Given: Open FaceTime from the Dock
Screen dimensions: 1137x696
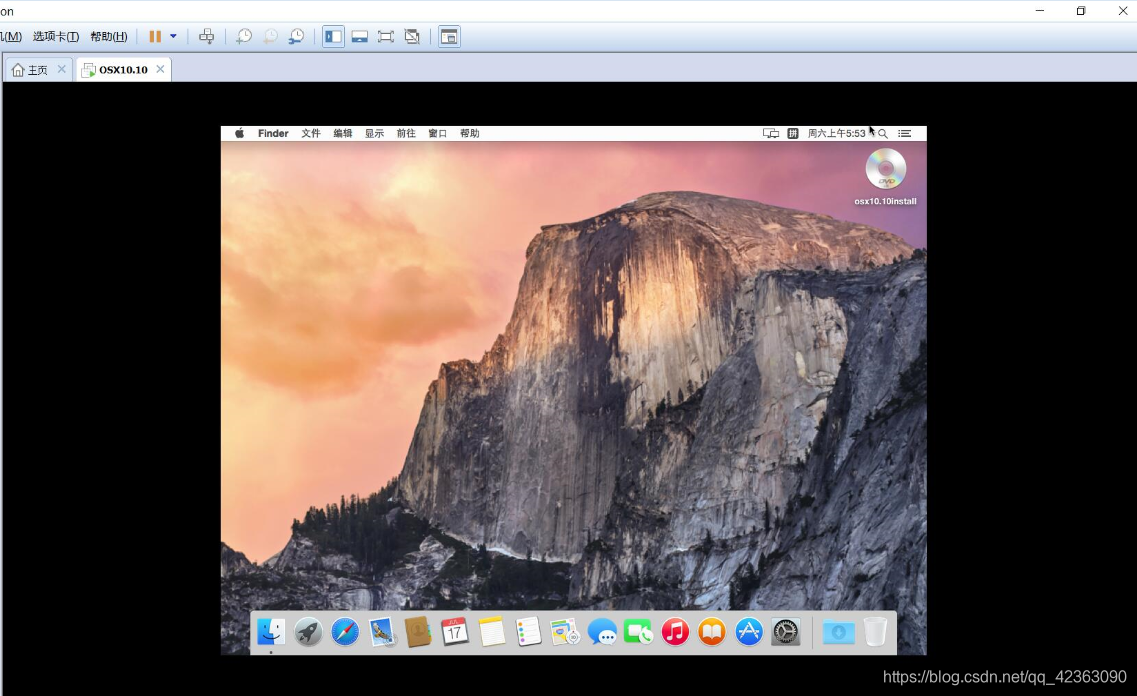Looking at the screenshot, I should (x=638, y=632).
